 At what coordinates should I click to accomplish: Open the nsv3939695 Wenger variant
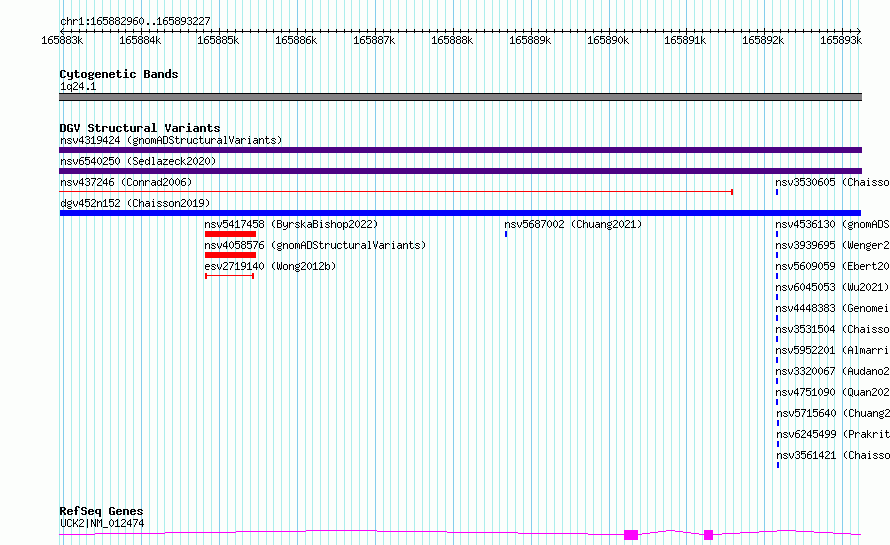[832, 245]
